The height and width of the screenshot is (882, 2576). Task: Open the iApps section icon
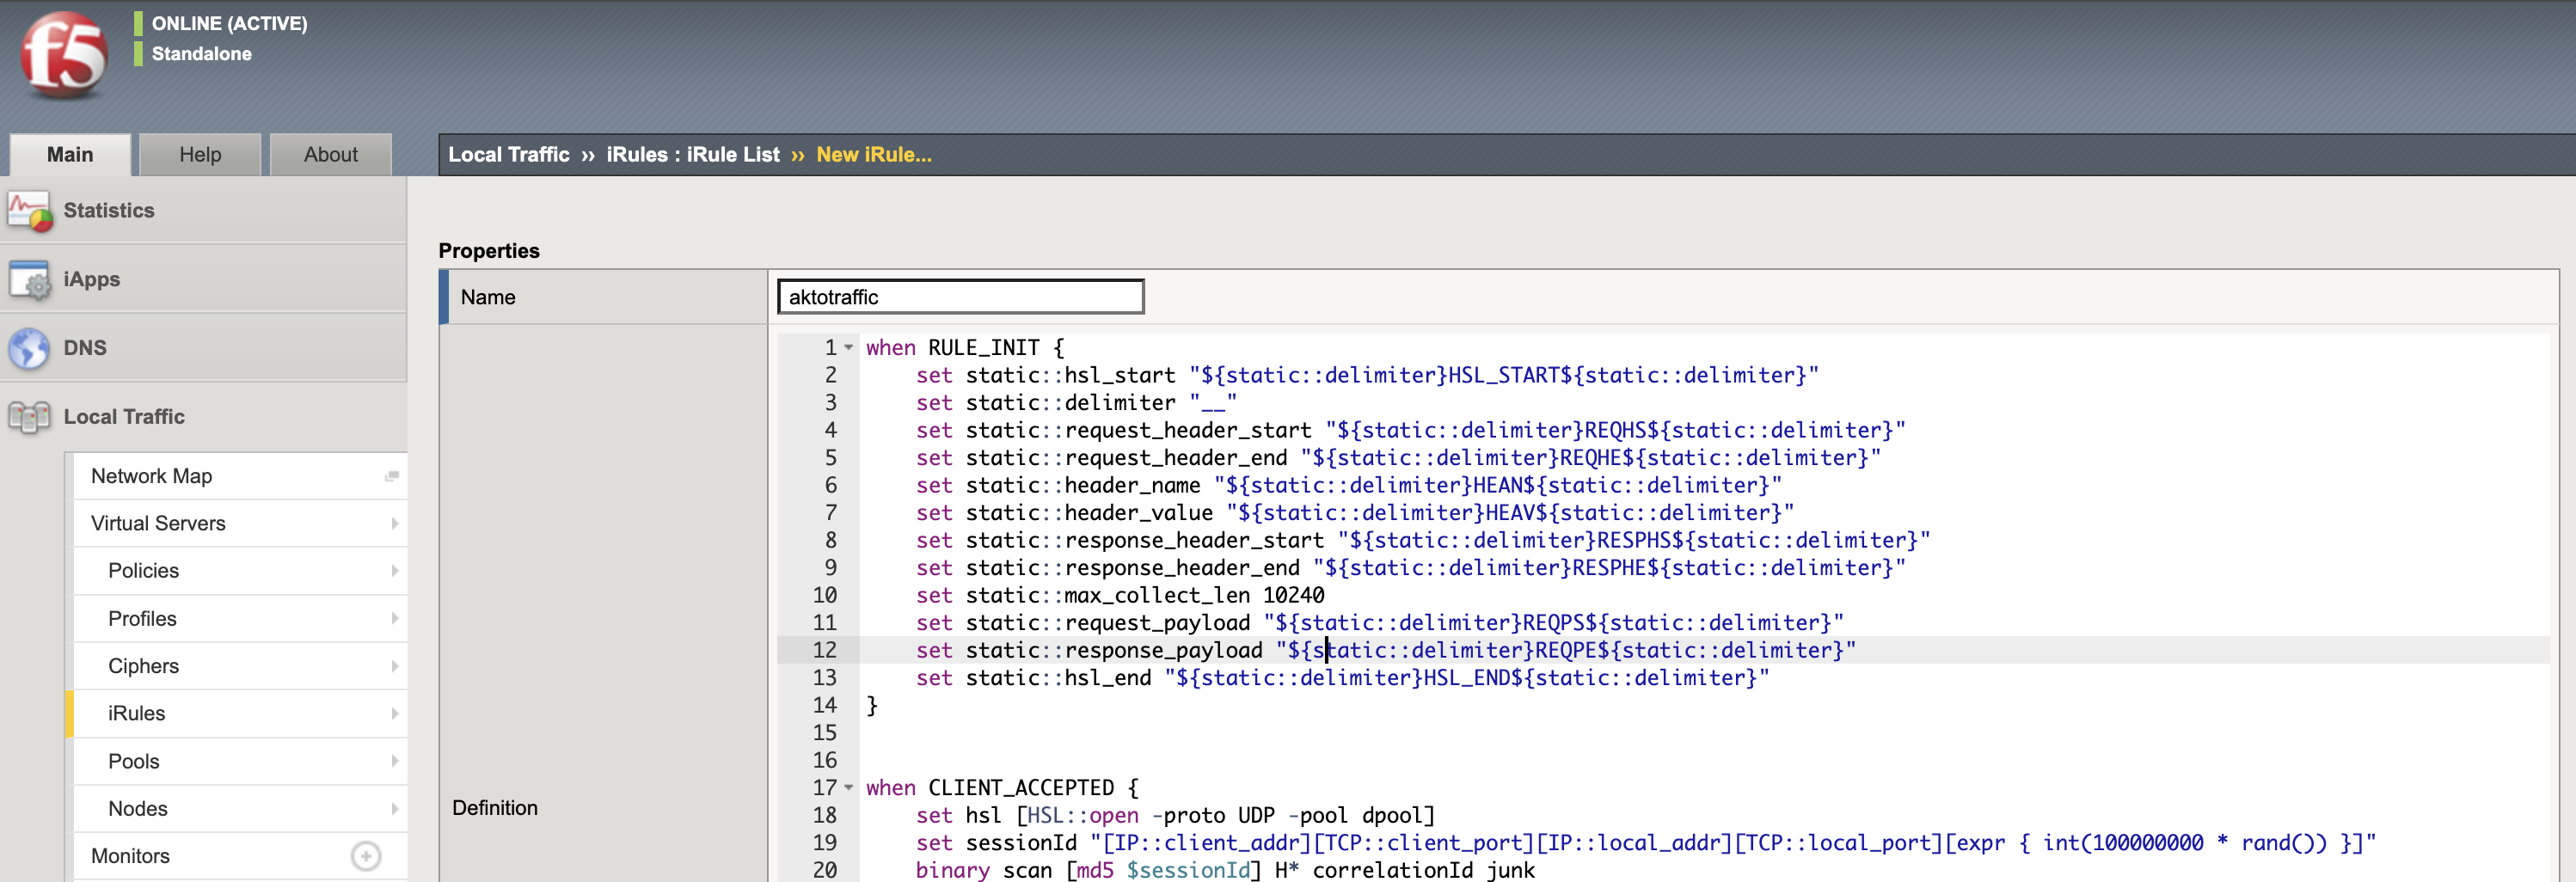tap(29, 280)
